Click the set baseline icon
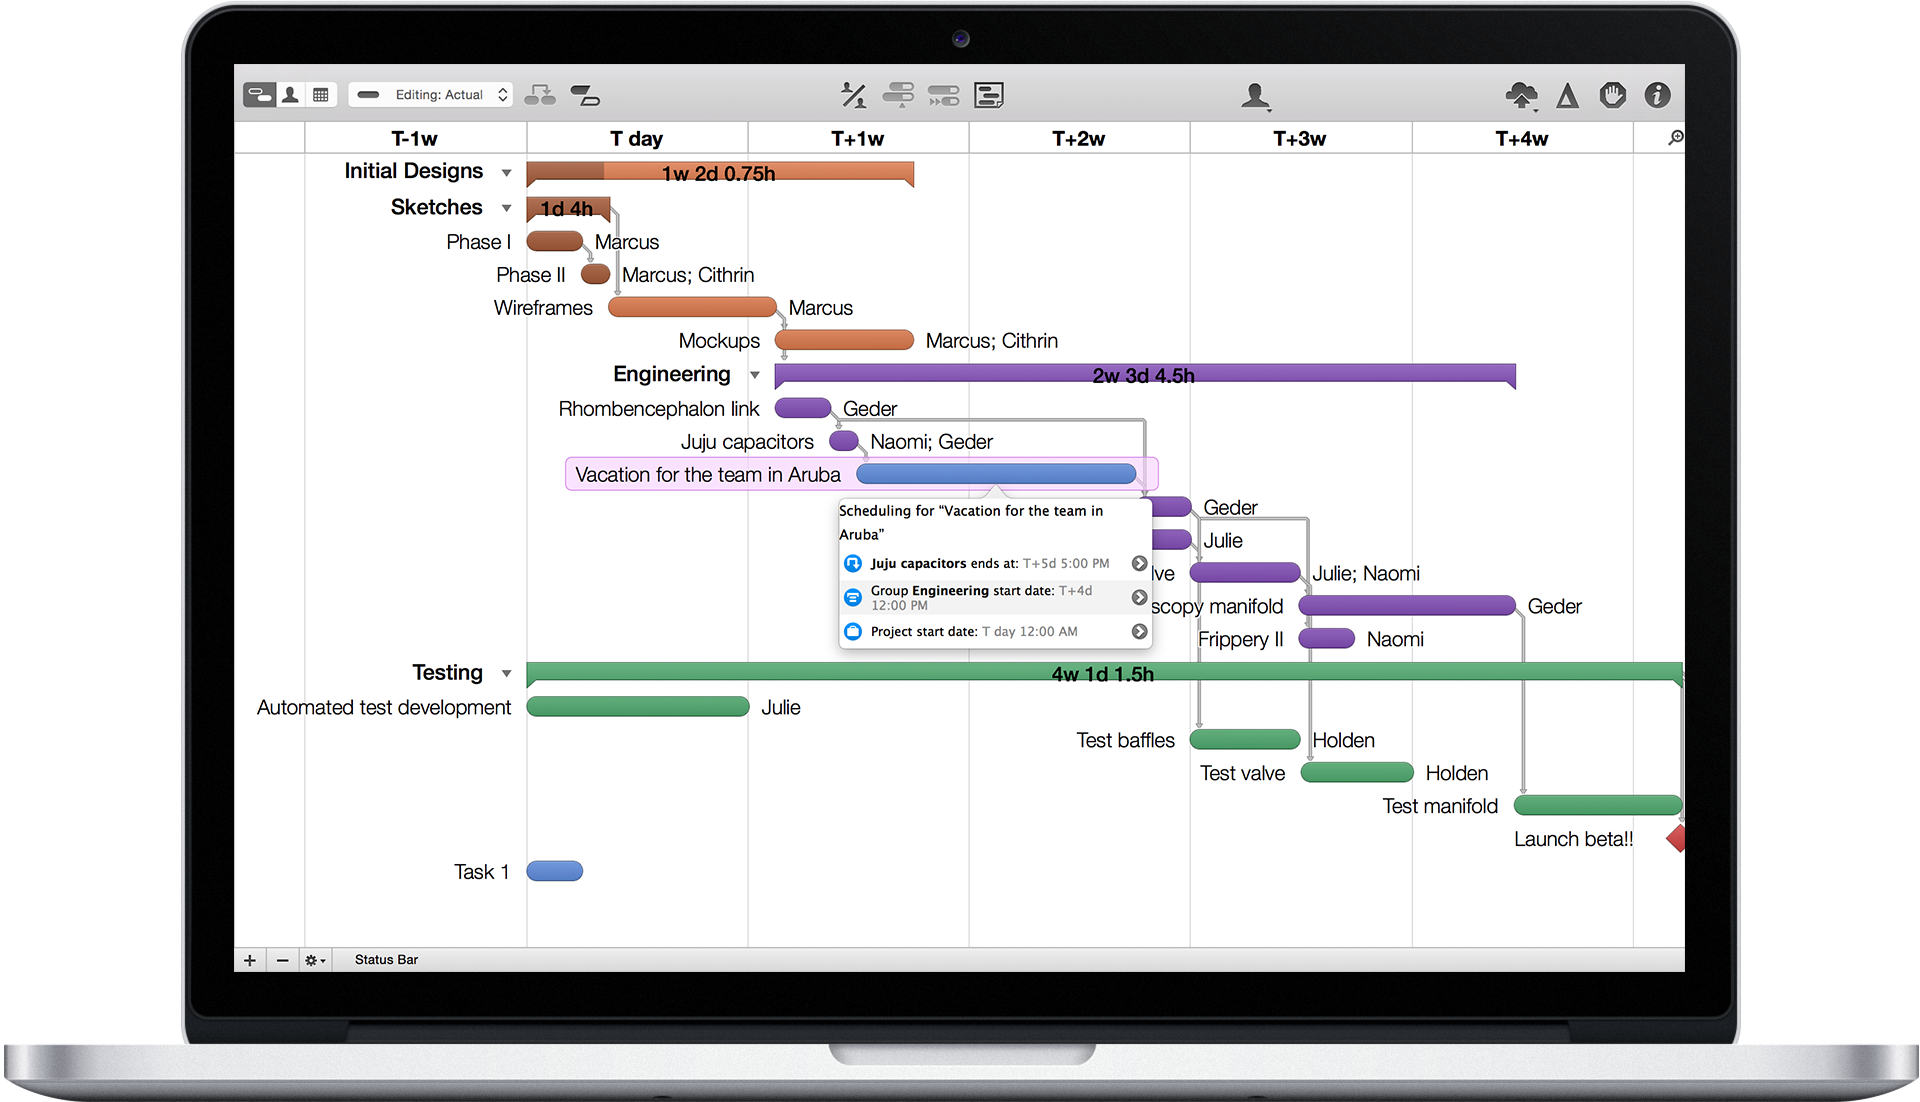Screen dimensions: 1920x1102 [x=585, y=95]
